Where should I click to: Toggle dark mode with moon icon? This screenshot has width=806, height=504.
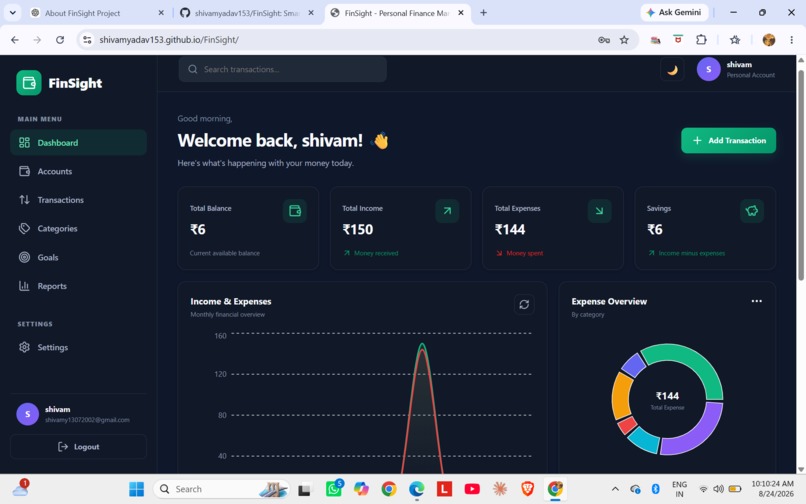[x=672, y=70]
